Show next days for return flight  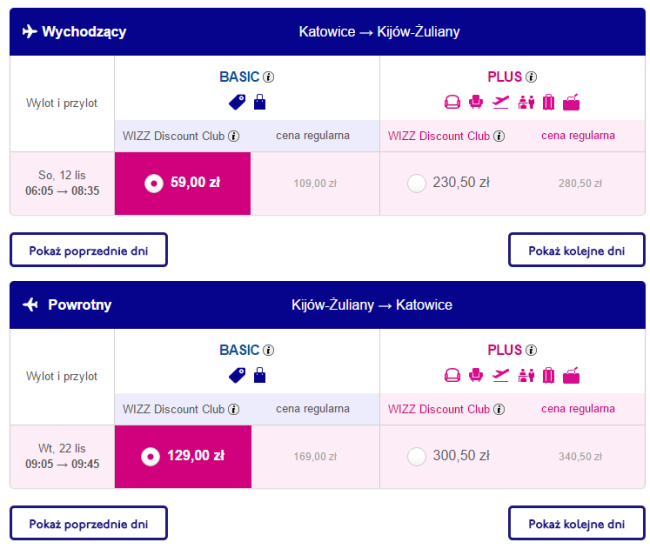pos(574,523)
